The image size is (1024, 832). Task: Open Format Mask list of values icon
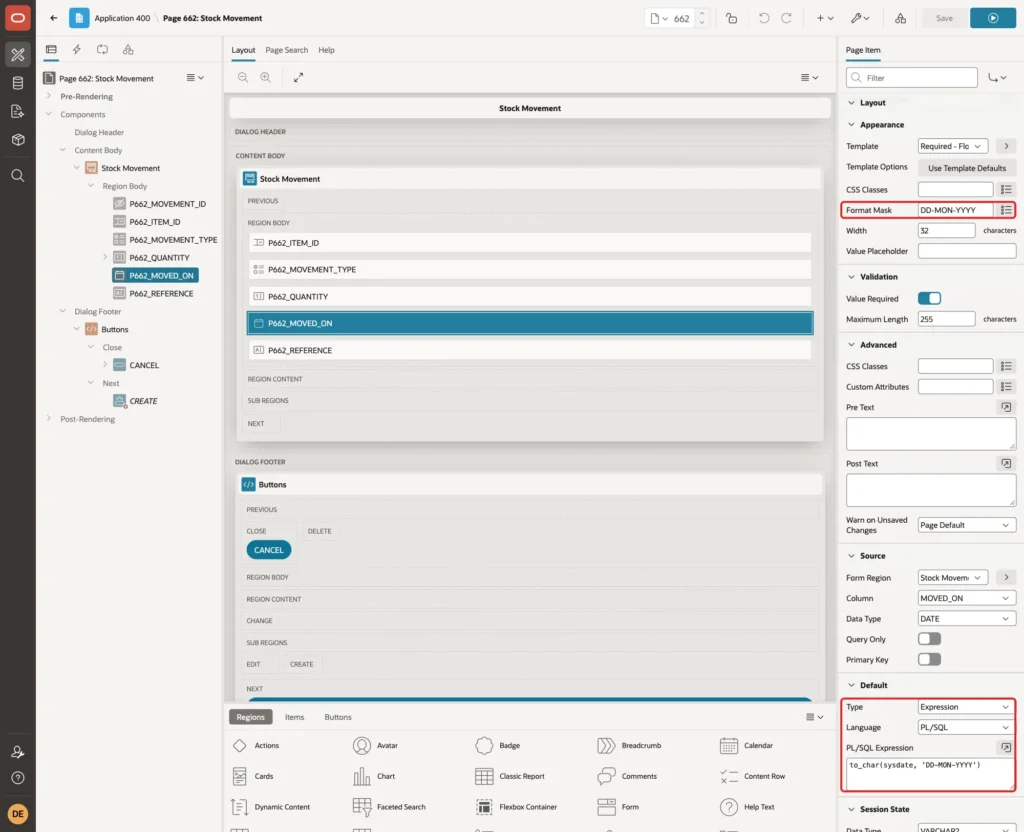tap(1006, 210)
